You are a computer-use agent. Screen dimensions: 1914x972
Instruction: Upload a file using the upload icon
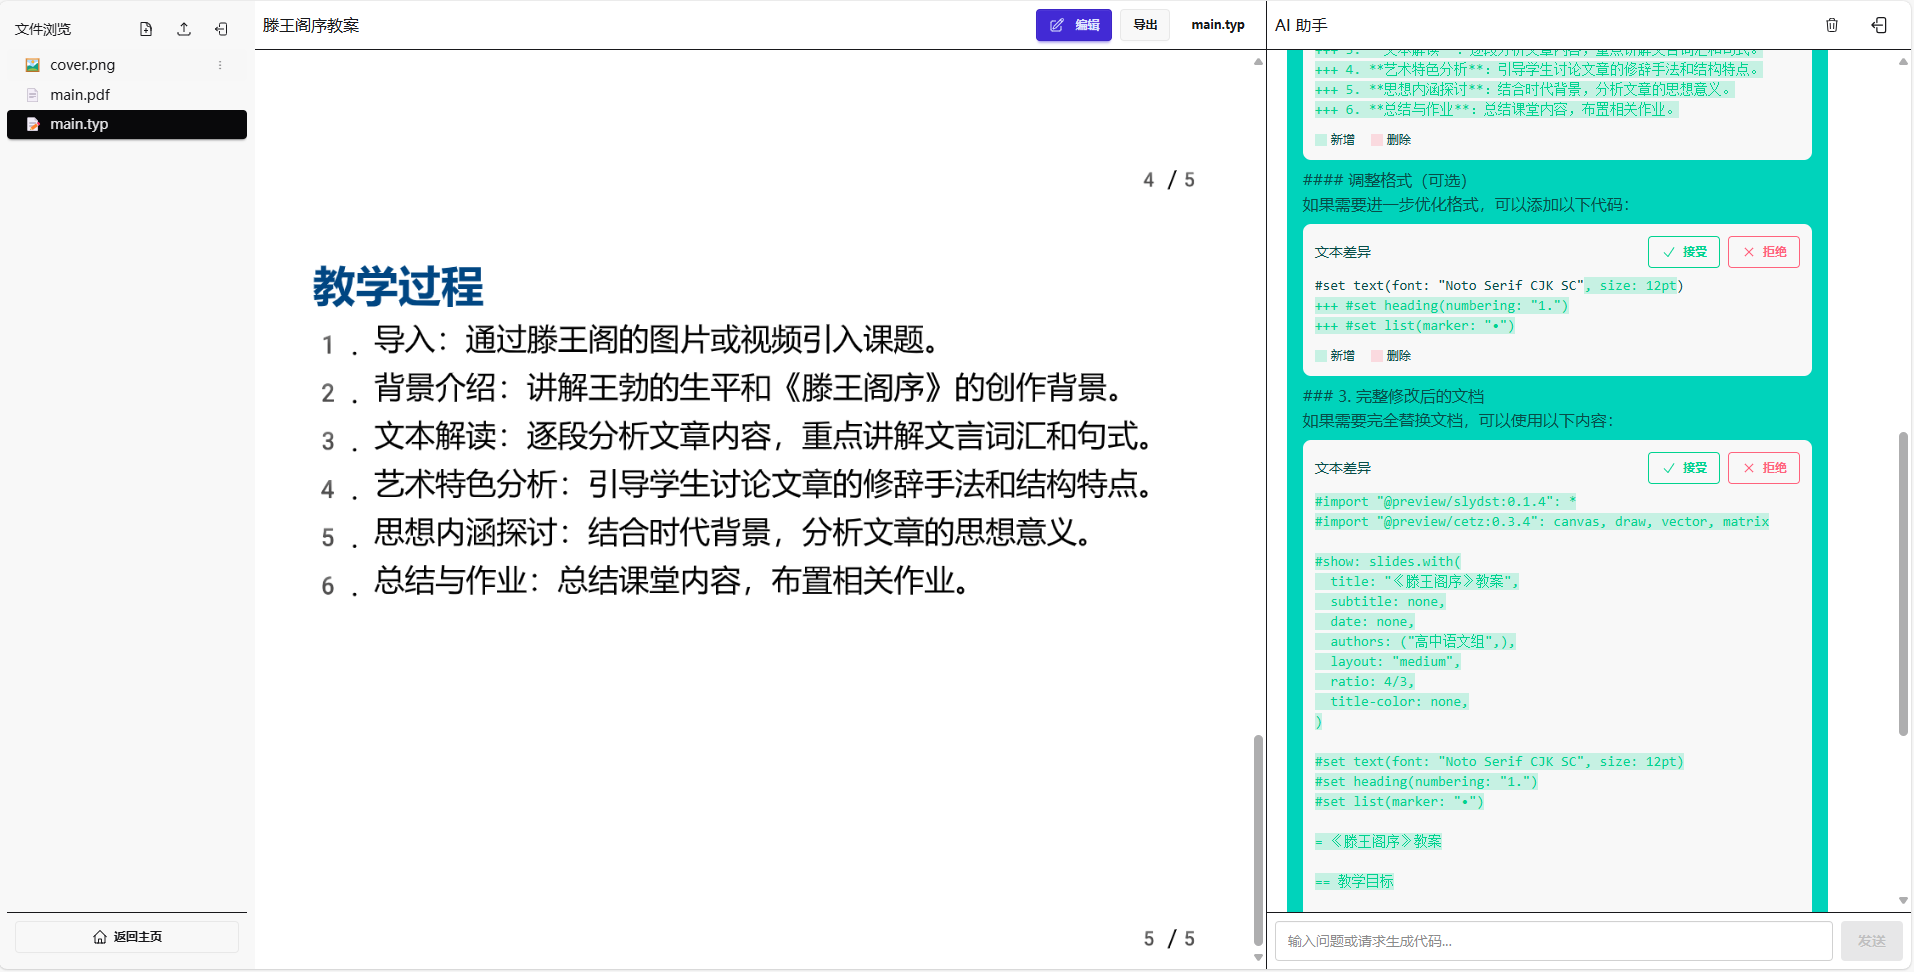[x=183, y=29]
